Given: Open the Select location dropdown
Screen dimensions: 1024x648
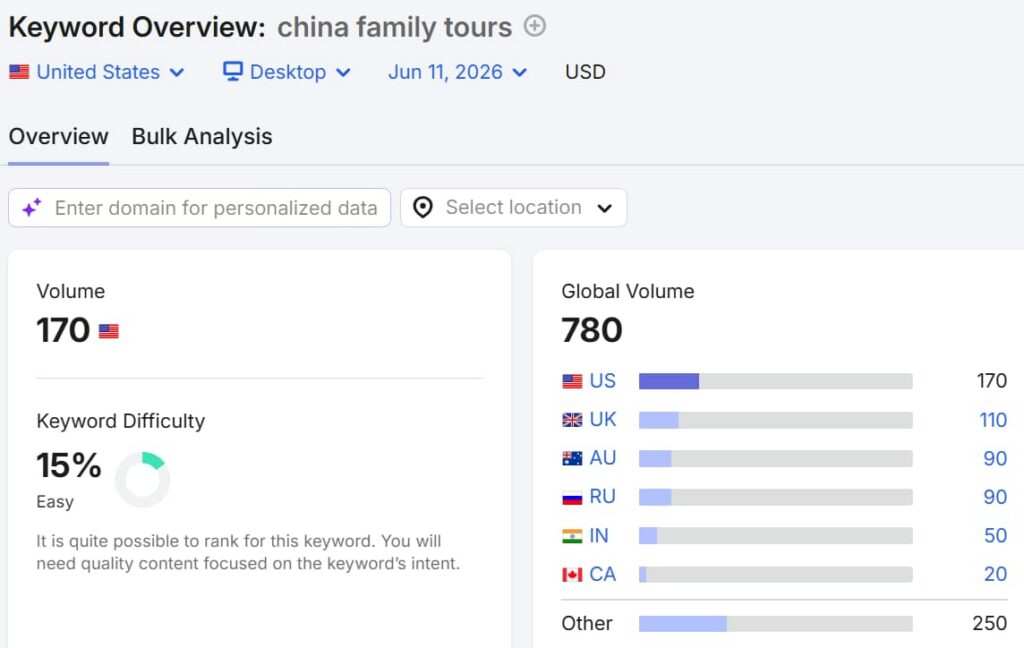Looking at the screenshot, I should coord(513,208).
